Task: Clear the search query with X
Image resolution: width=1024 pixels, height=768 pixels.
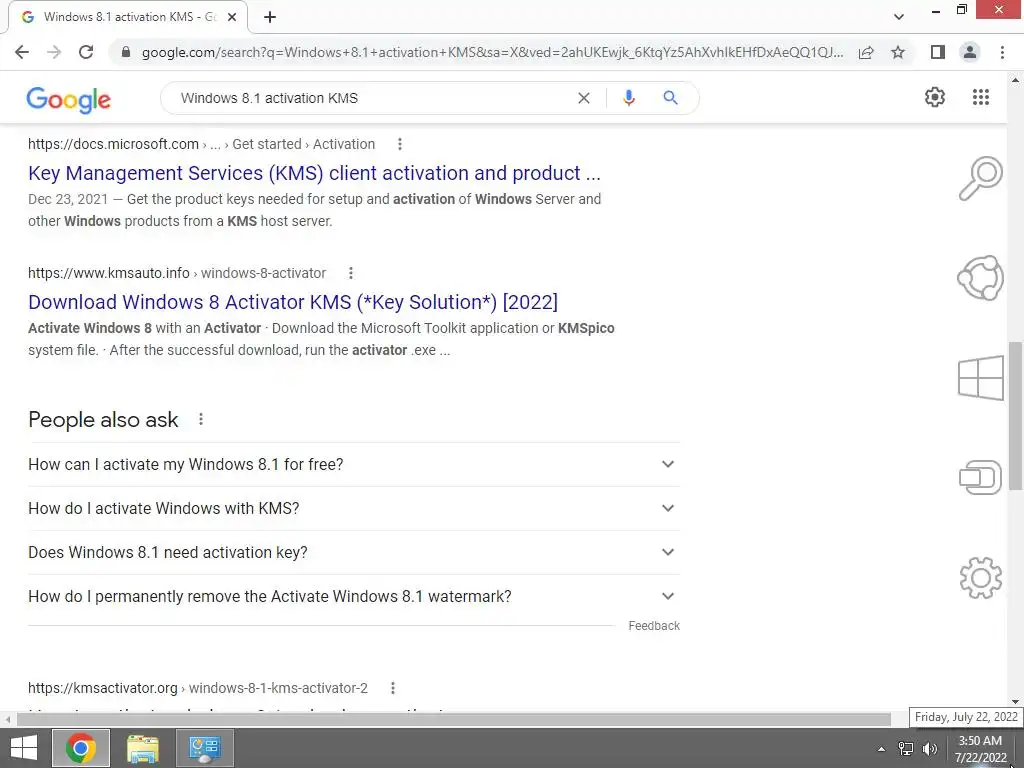Action: [x=584, y=98]
